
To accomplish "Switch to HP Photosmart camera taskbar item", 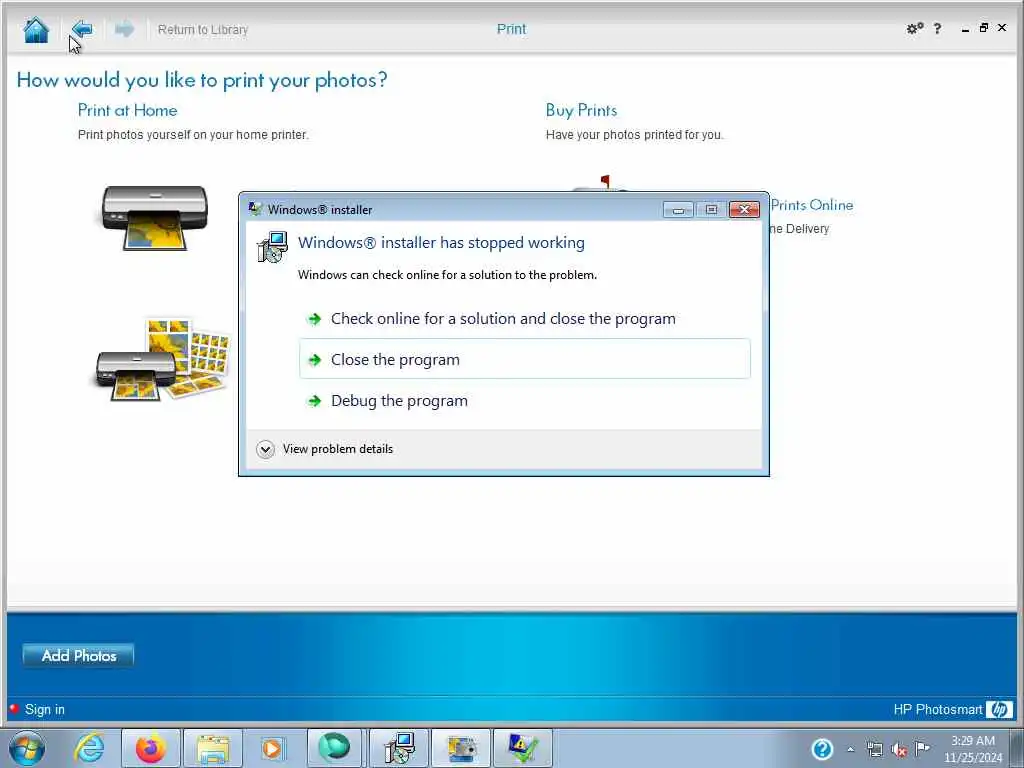I will coord(461,748).
